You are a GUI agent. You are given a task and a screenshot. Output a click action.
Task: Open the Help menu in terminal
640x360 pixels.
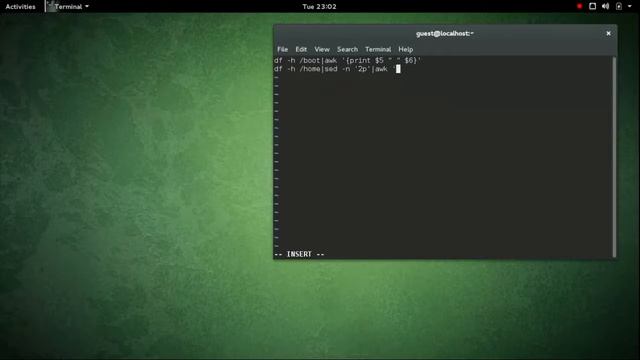(x=406, y=49)
